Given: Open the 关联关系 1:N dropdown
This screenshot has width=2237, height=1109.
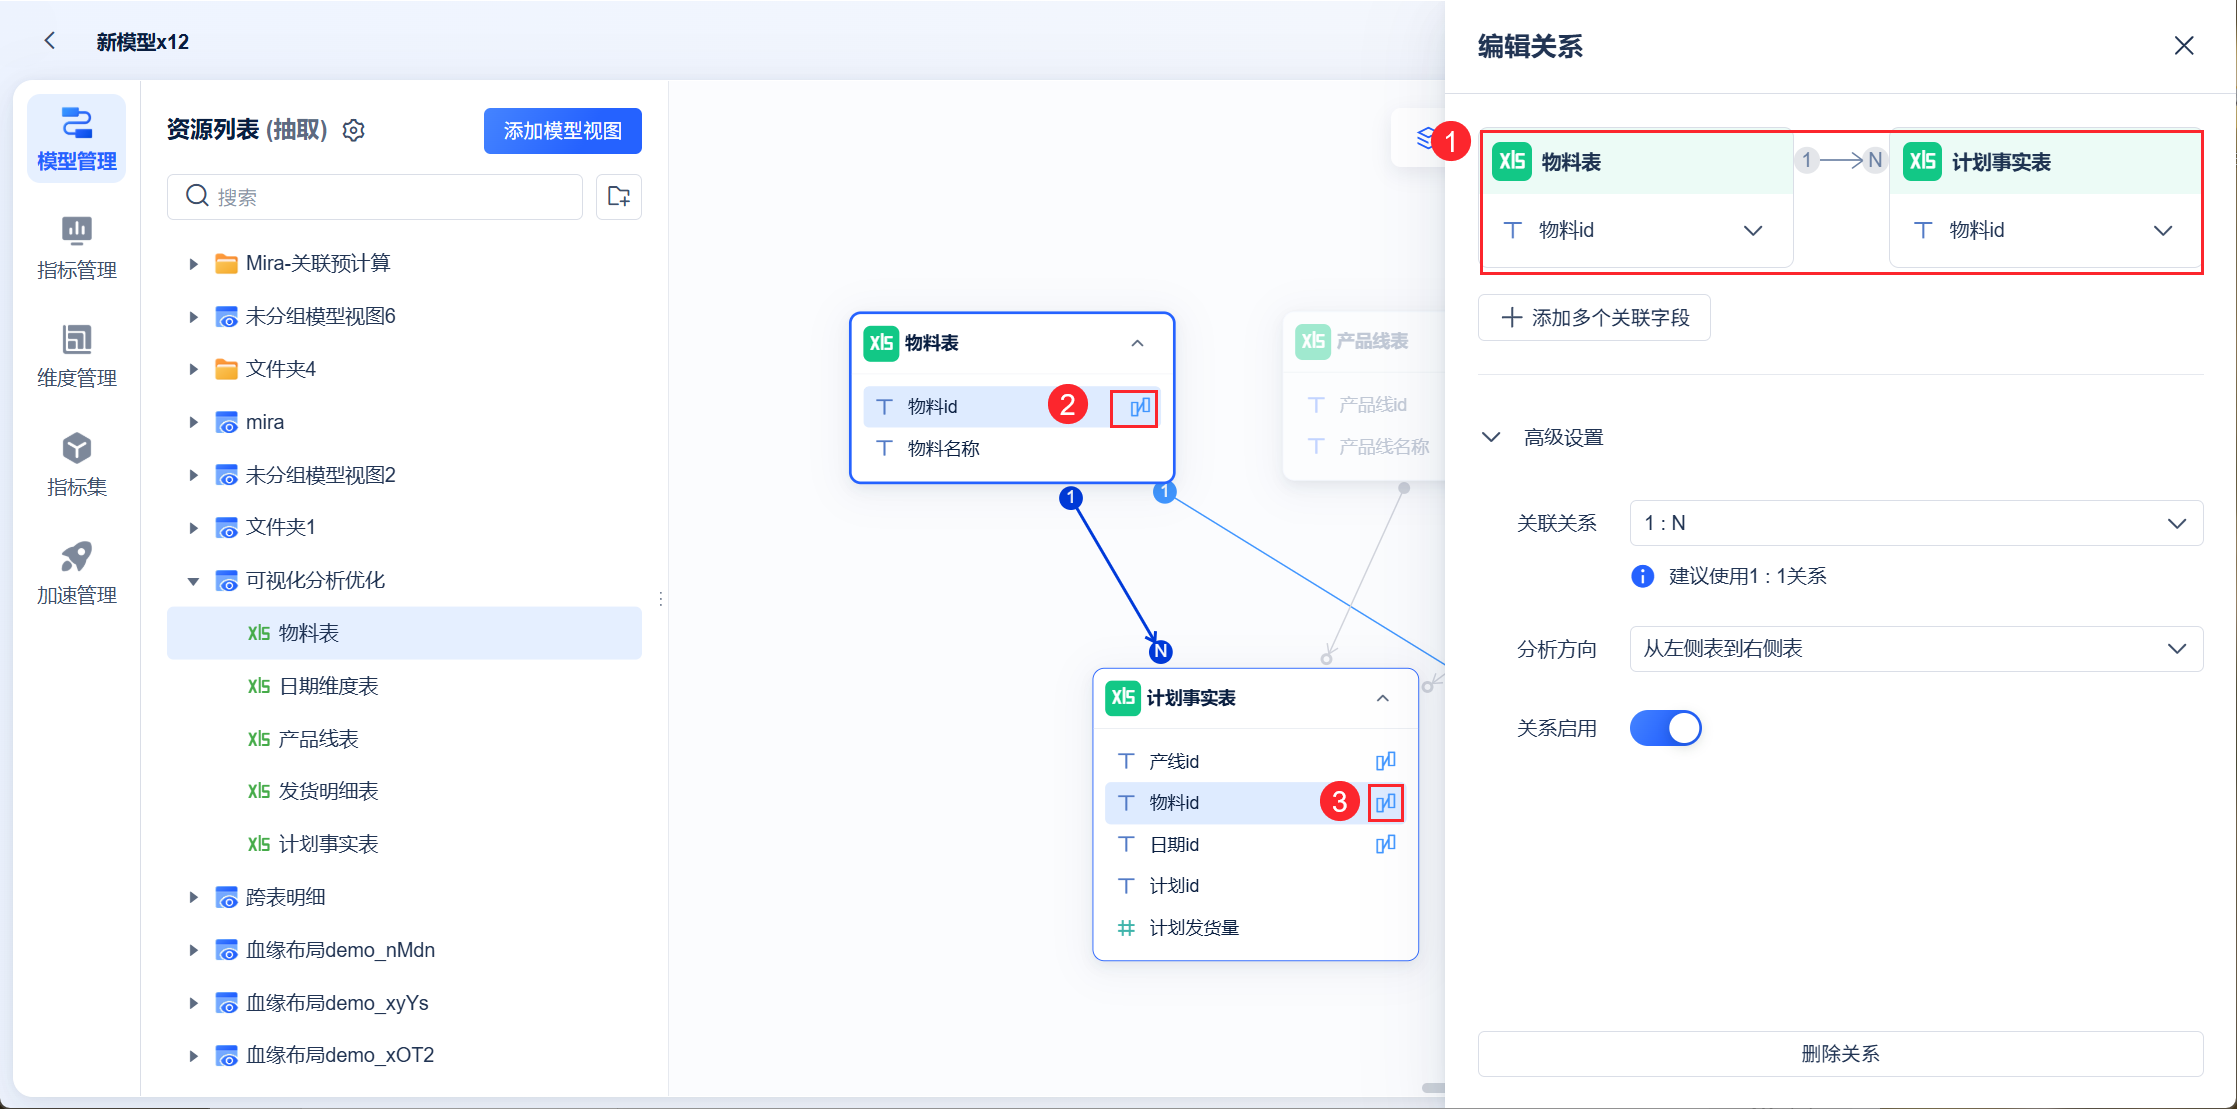Looking at the screenshot, I should [1915, 523].
